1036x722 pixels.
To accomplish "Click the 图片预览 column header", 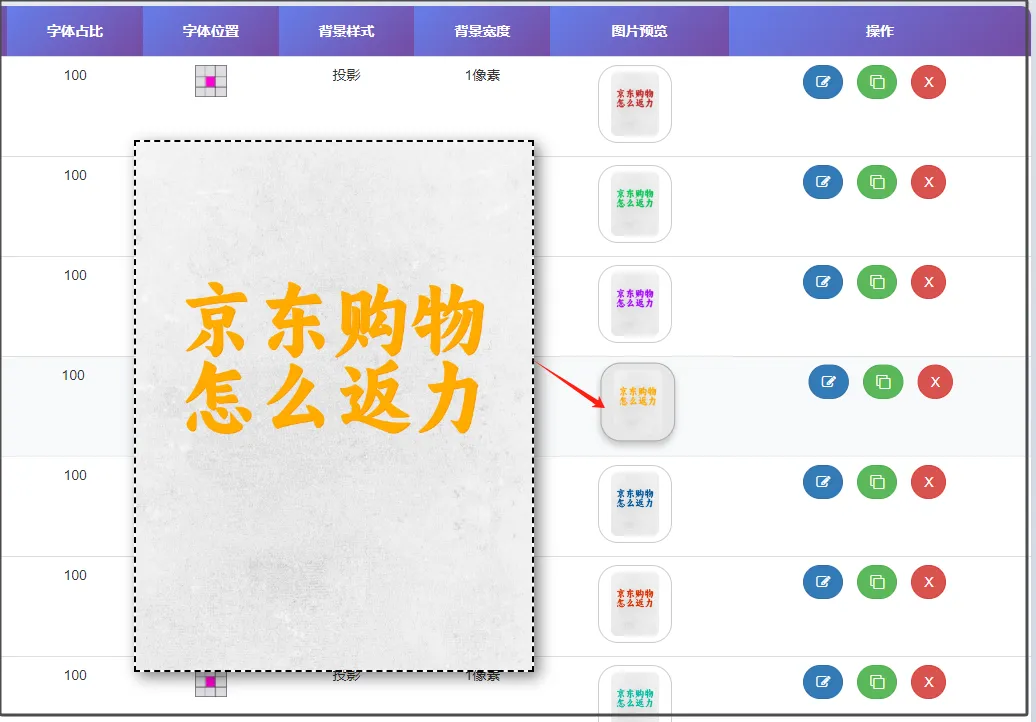I will tap(640, 31).
